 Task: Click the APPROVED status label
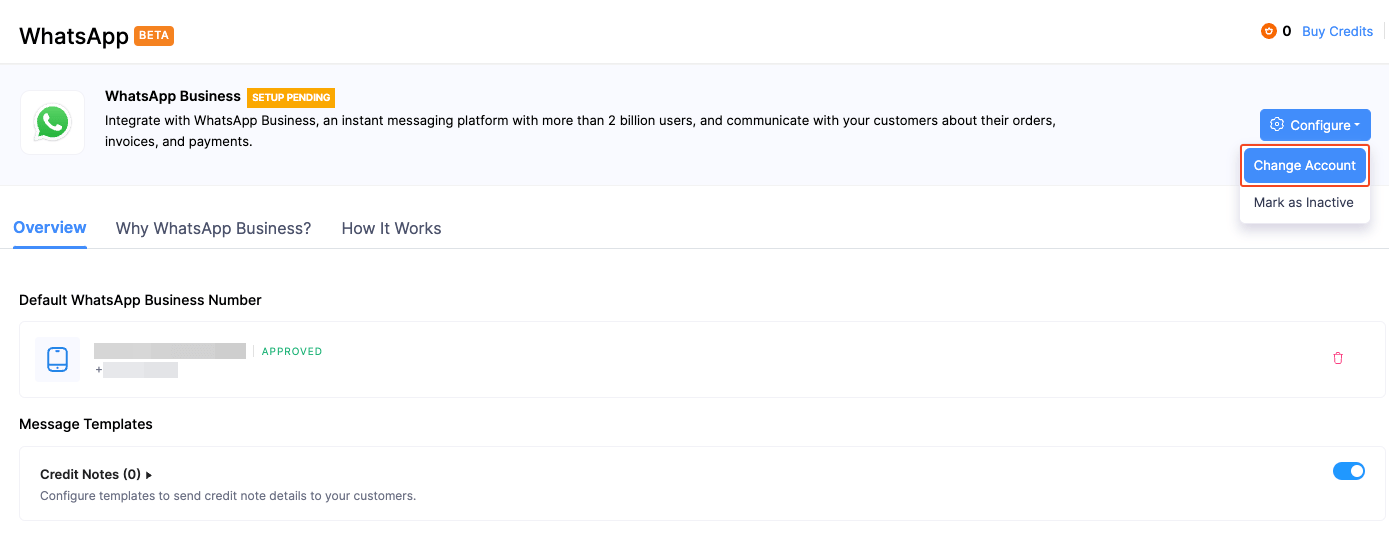pos(292,352)
